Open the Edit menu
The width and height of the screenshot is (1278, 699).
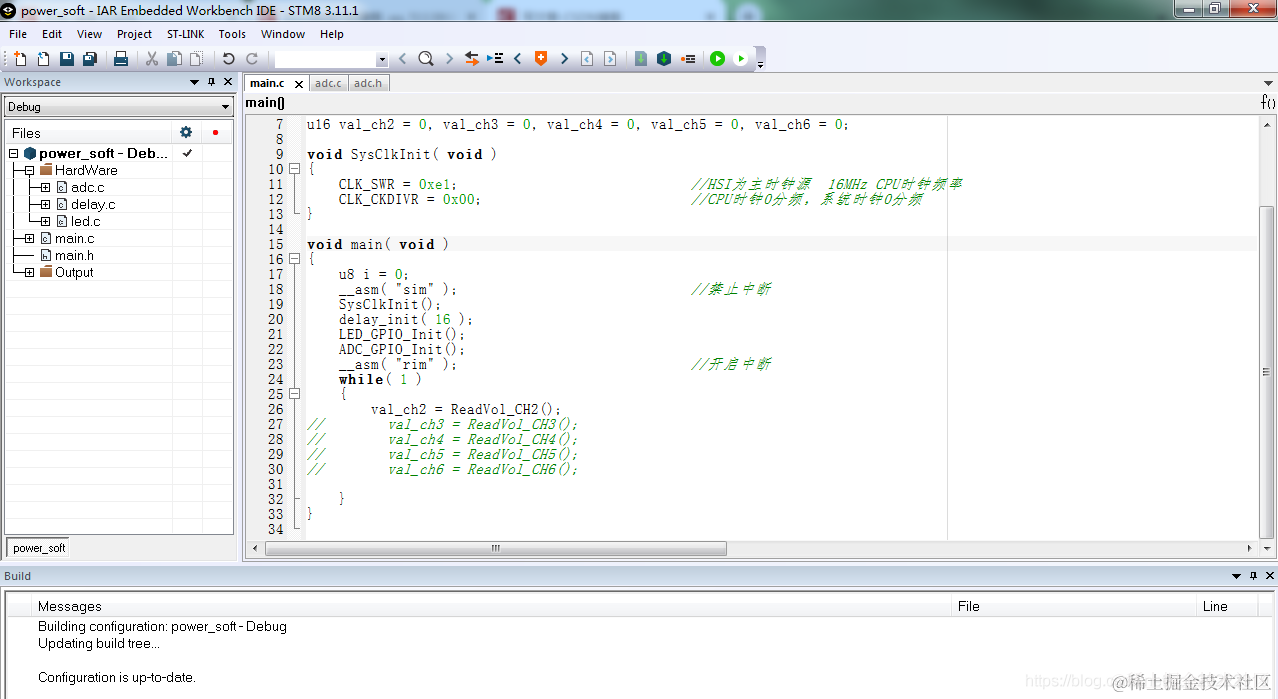pos(52,34)
